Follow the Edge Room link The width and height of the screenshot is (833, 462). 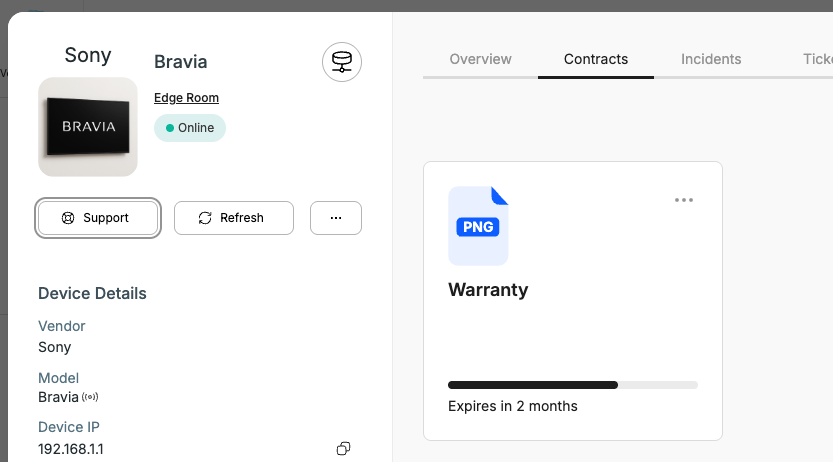186,98
